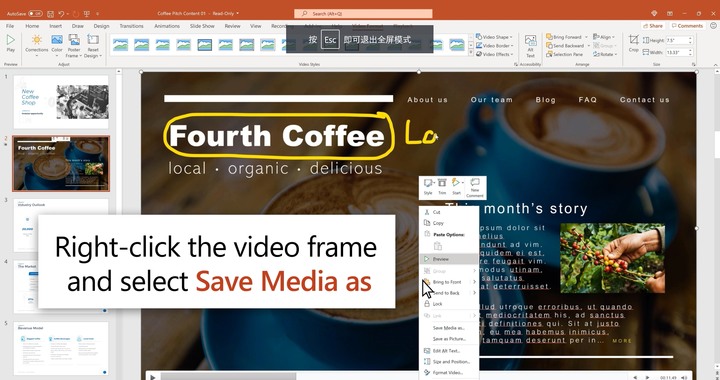Open the File menu
The height and width of the screenshot is (380, 720).
10,26
